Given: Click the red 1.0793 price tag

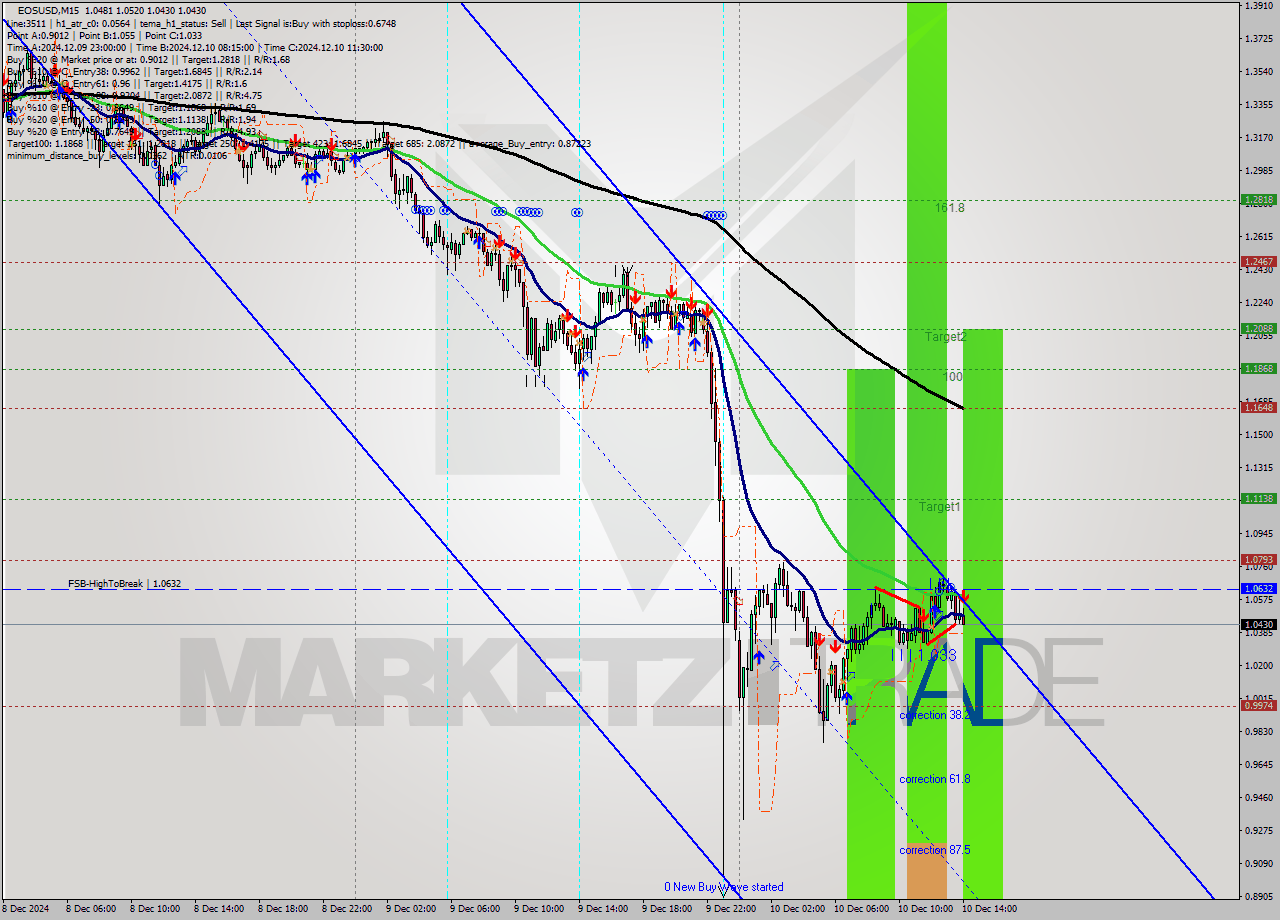Looking at the screenshot, I should 1258,560.
